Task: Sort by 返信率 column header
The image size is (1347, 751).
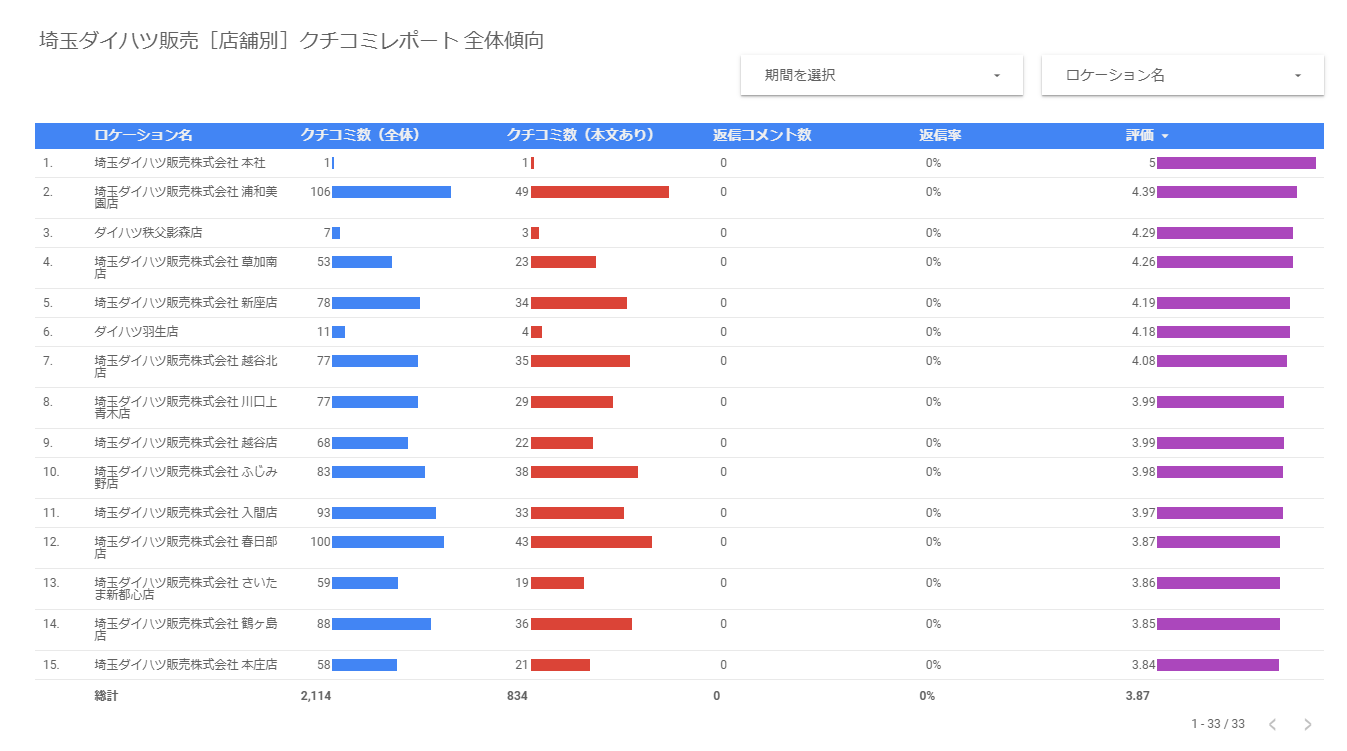Action: click(x=940, y=135)
